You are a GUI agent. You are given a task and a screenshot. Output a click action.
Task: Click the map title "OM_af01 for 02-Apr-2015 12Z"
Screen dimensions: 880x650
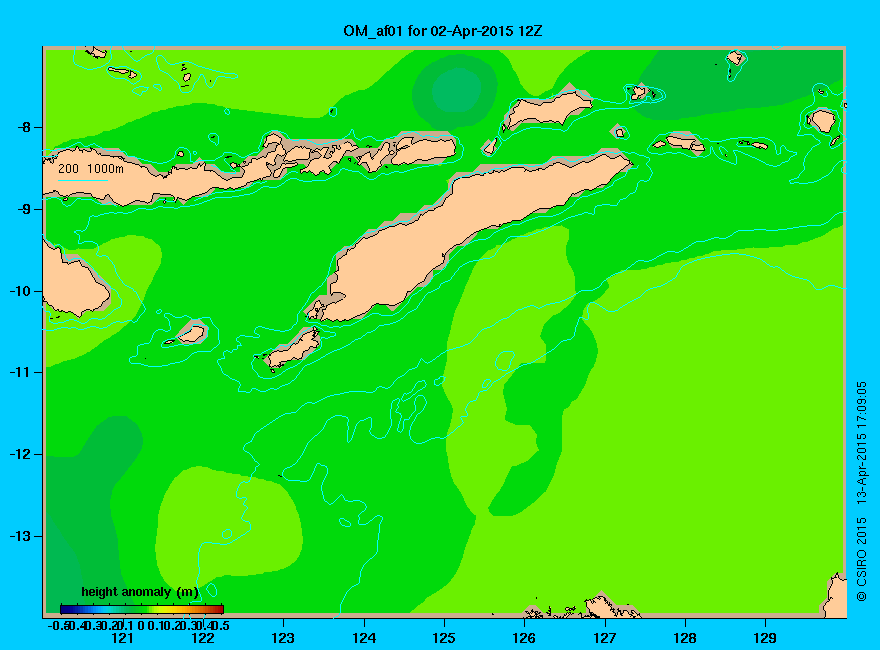[443, 31]
